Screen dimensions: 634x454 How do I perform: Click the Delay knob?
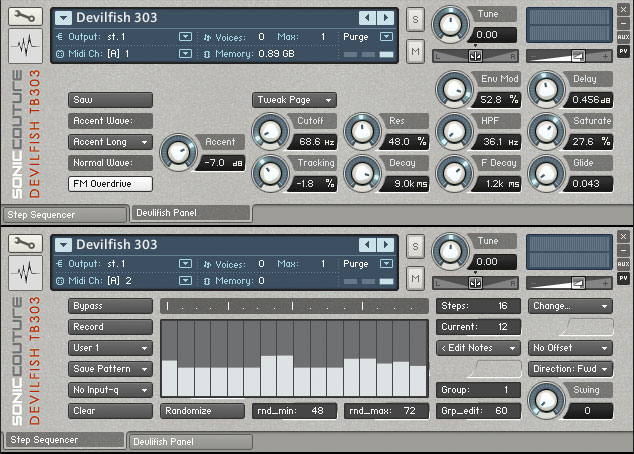546,90
